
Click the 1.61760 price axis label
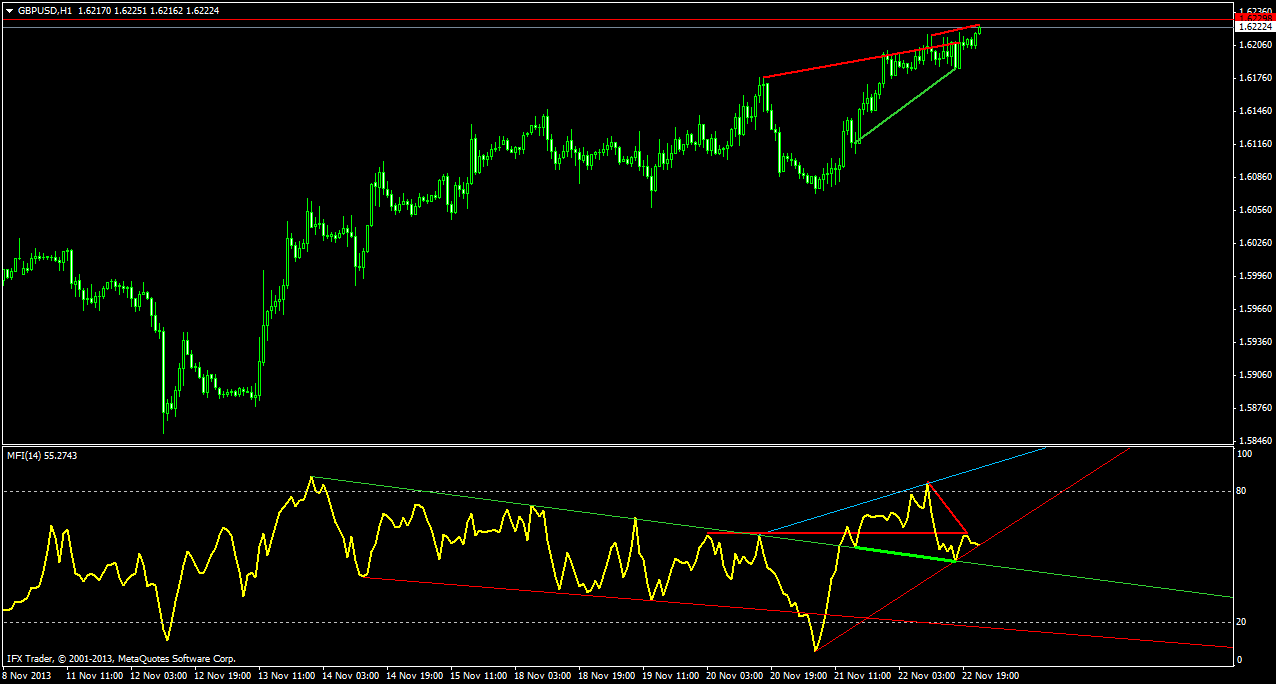[1254, 78]
